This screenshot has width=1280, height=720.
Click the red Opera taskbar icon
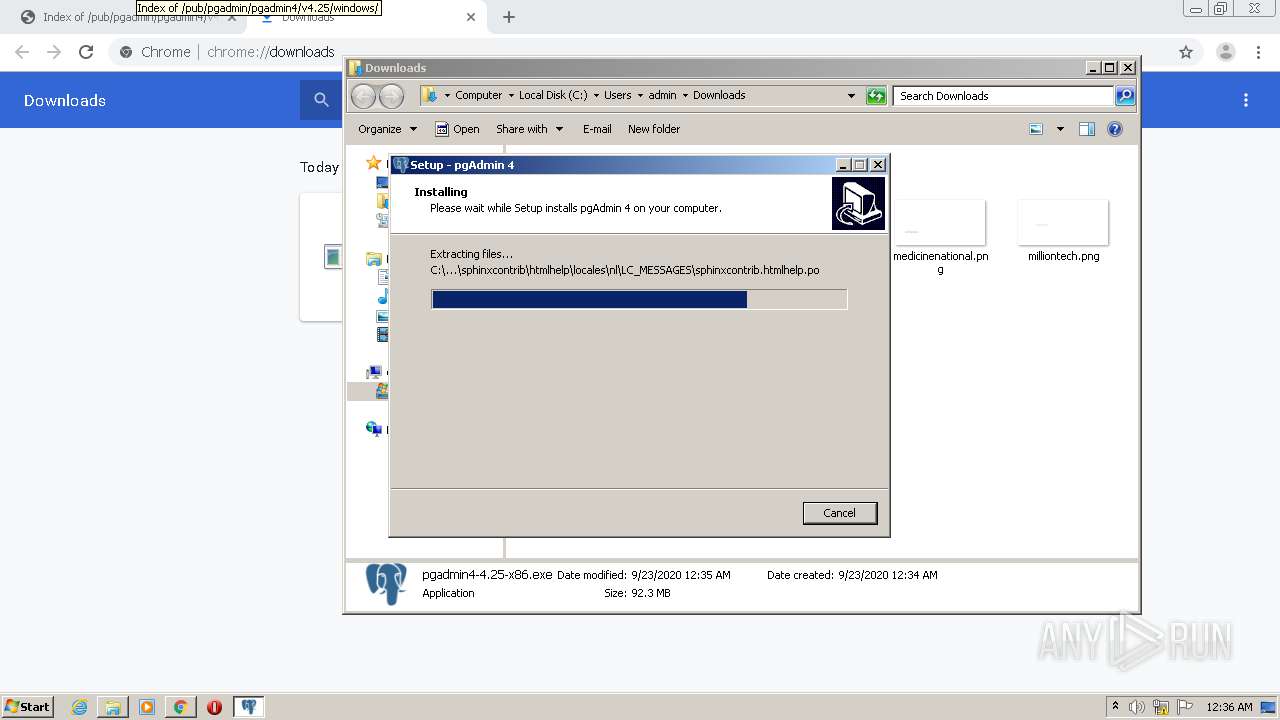click(x=214, y=707)
